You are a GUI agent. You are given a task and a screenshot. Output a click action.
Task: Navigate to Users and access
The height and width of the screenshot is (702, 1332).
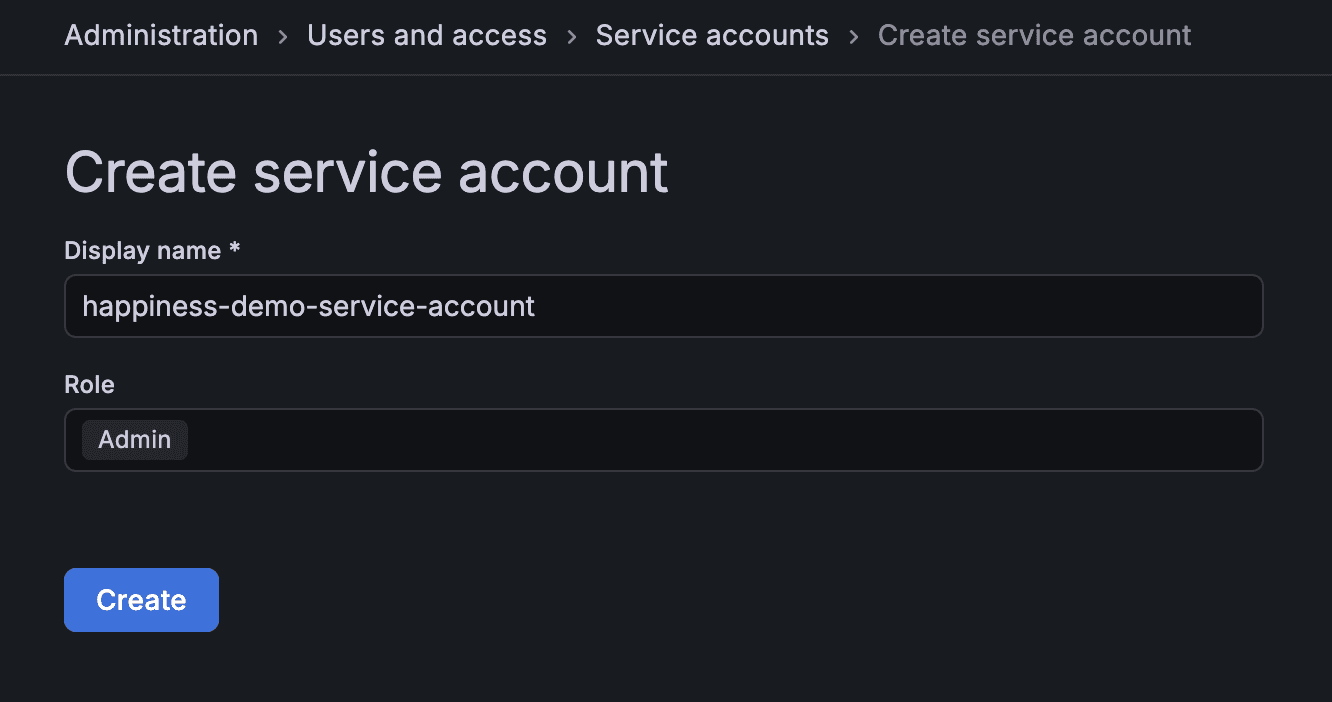pyautogui.click(x=427, y=35)
